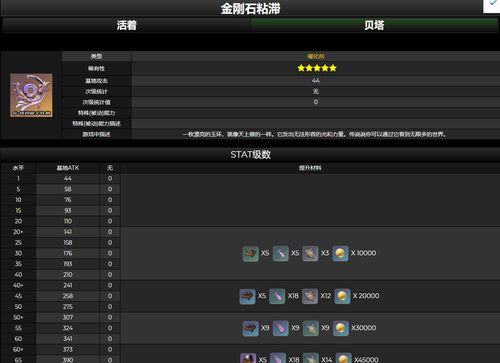Open the material icon beside X12
Image resolution: width=500 pixels, height=363 pixels.
[310, 296]
